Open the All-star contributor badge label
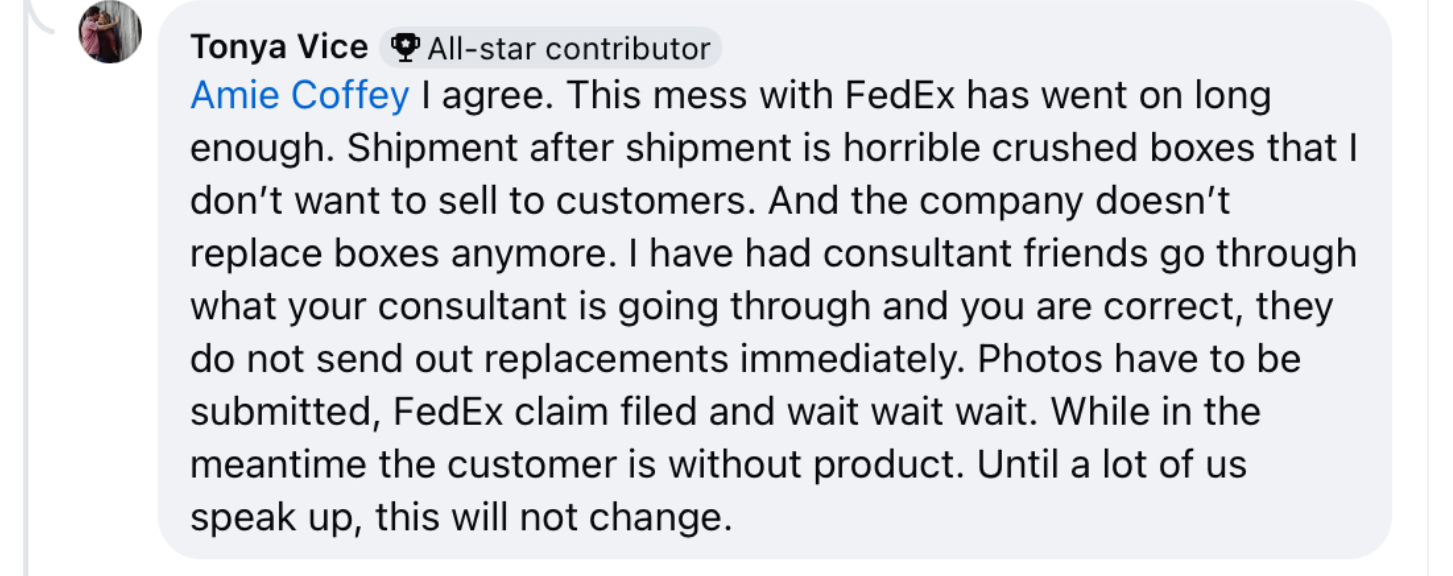This screenshot has width=1453, height=576. click(x=551, y=47)
